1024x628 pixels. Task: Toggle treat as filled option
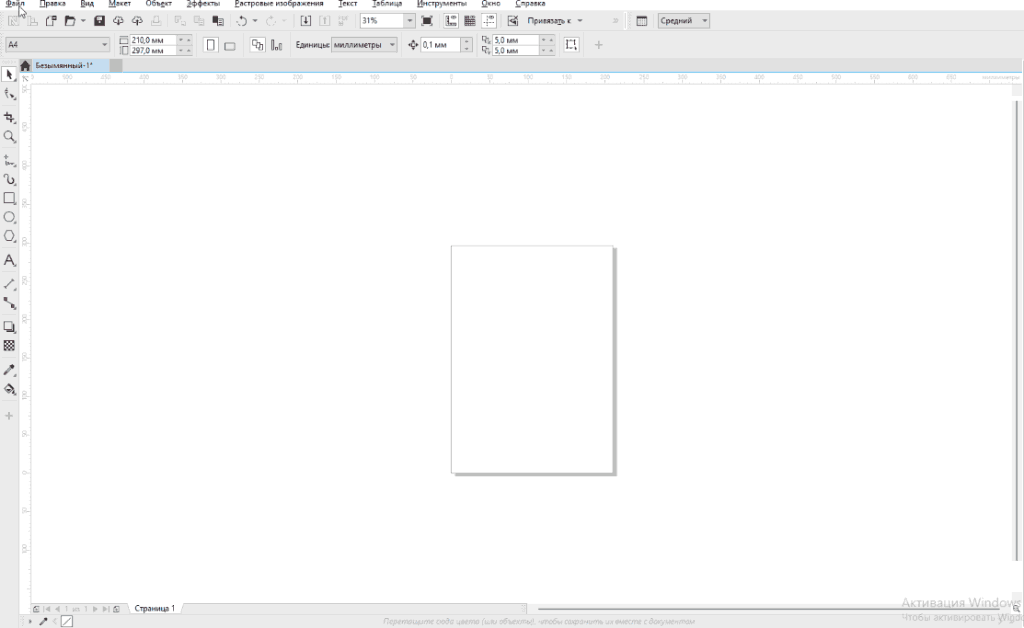pyautogui.click(x=571, y=45)
